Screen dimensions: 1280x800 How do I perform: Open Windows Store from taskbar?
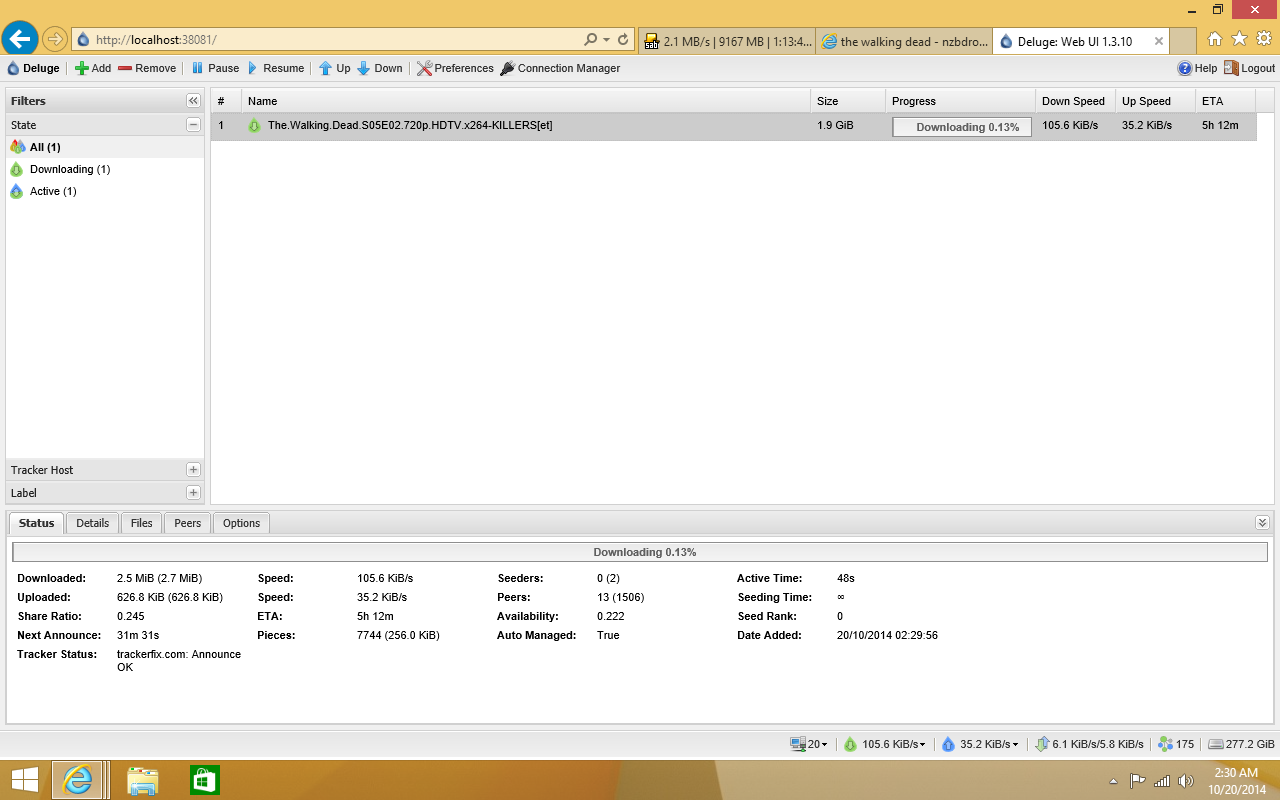coord(204,780)
